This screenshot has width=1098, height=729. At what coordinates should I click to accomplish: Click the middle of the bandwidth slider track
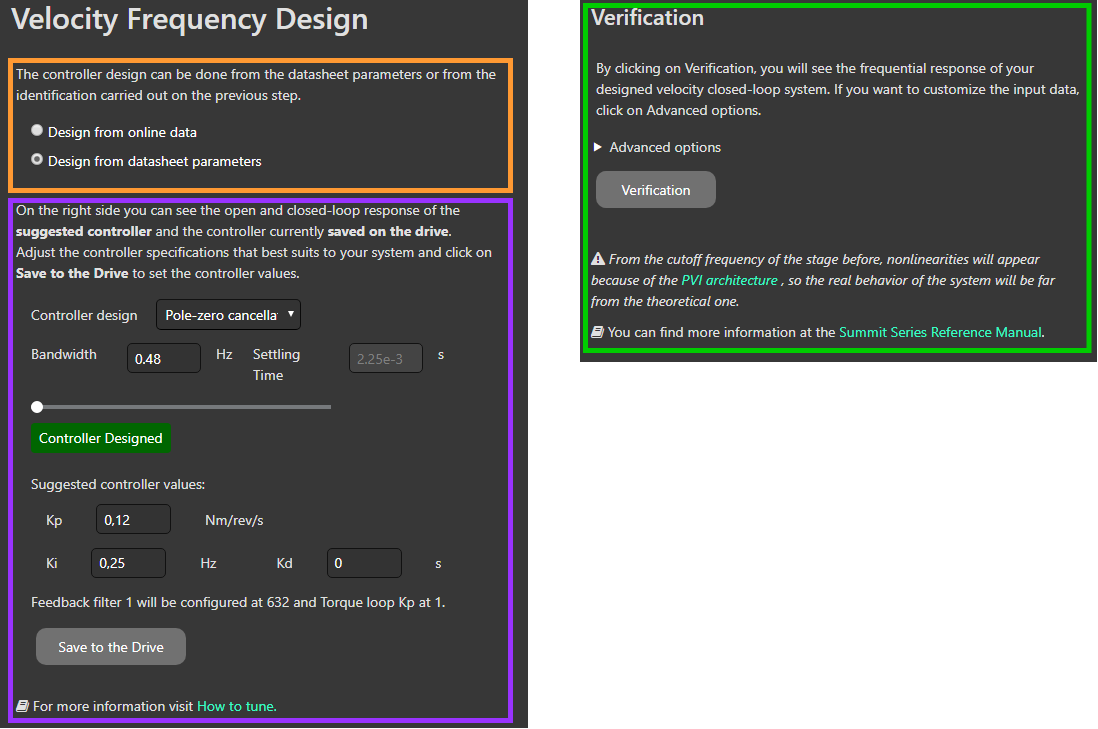point(184,406)
